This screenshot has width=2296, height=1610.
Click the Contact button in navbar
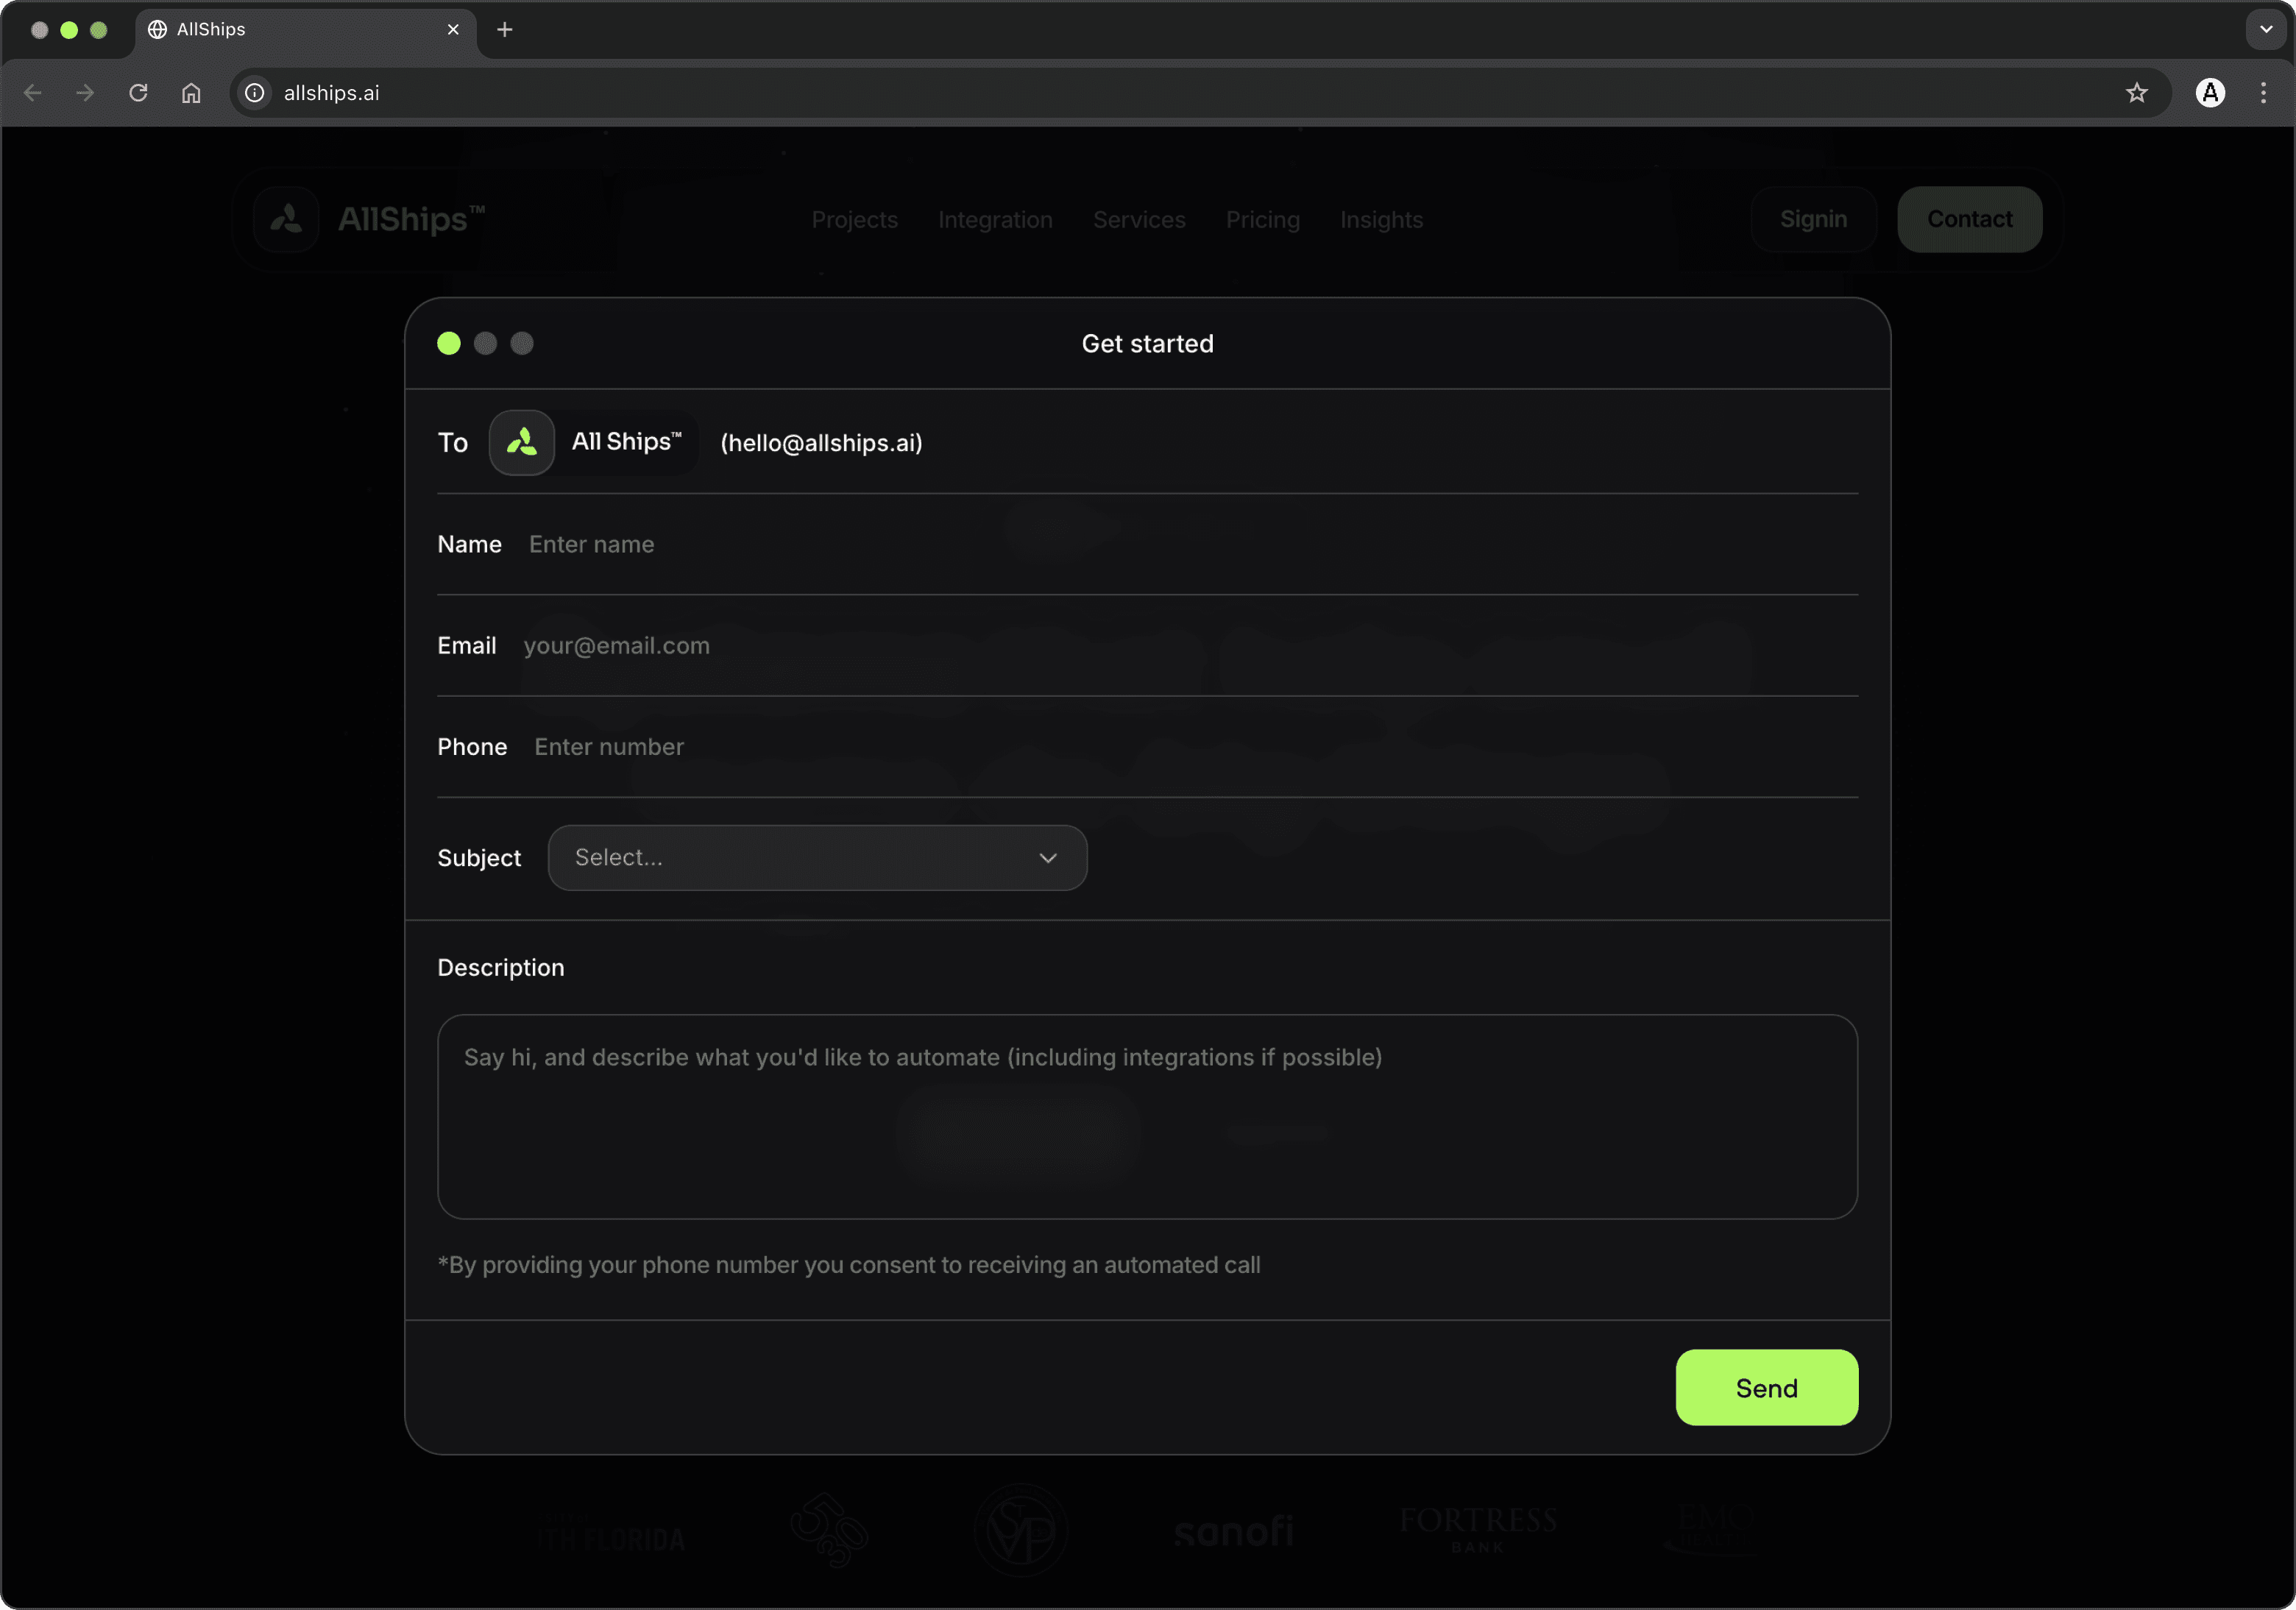pyautogui.click(x=1969, y=219)
